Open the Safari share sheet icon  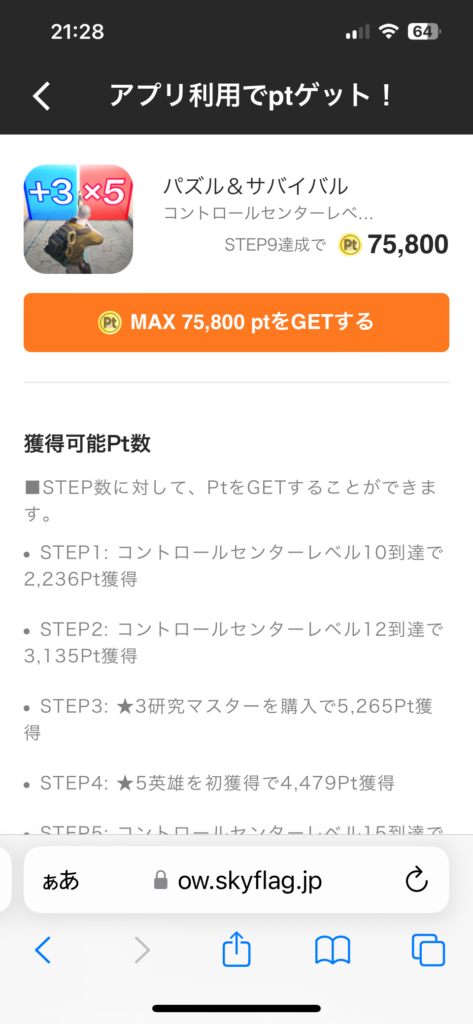point(236,949)
